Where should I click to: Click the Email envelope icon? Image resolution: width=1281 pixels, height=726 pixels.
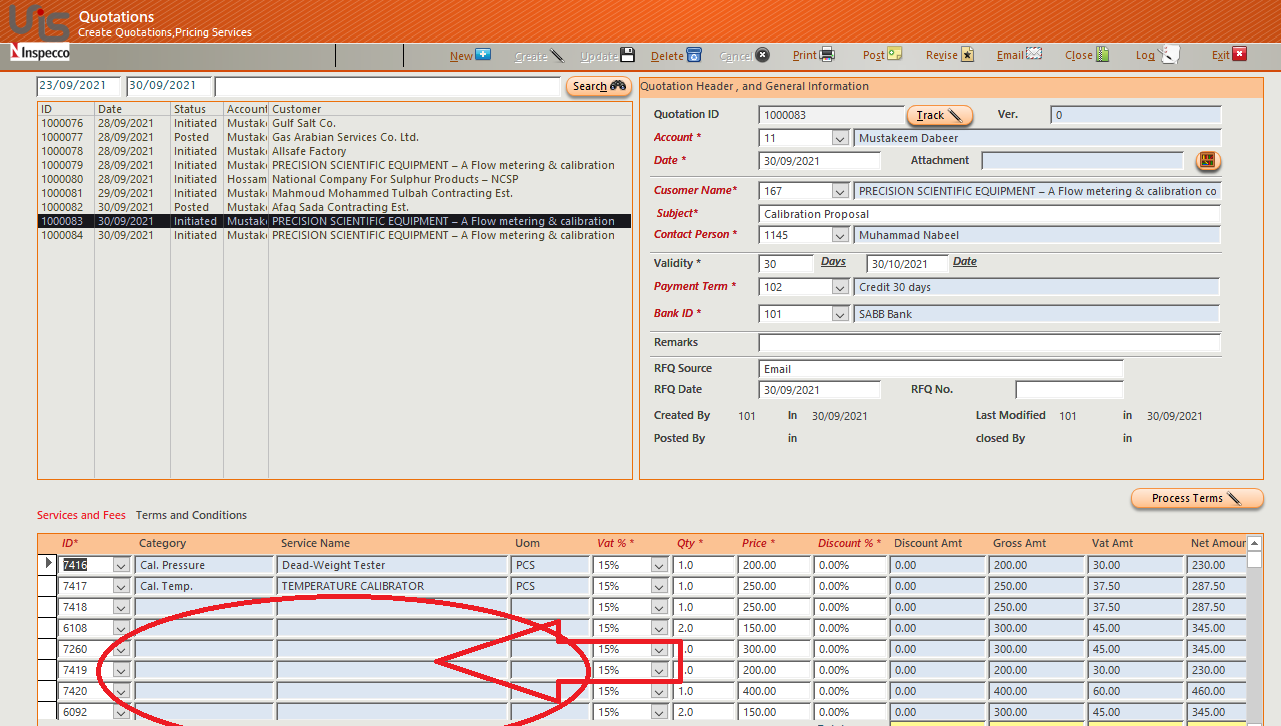pos(1034,55)
